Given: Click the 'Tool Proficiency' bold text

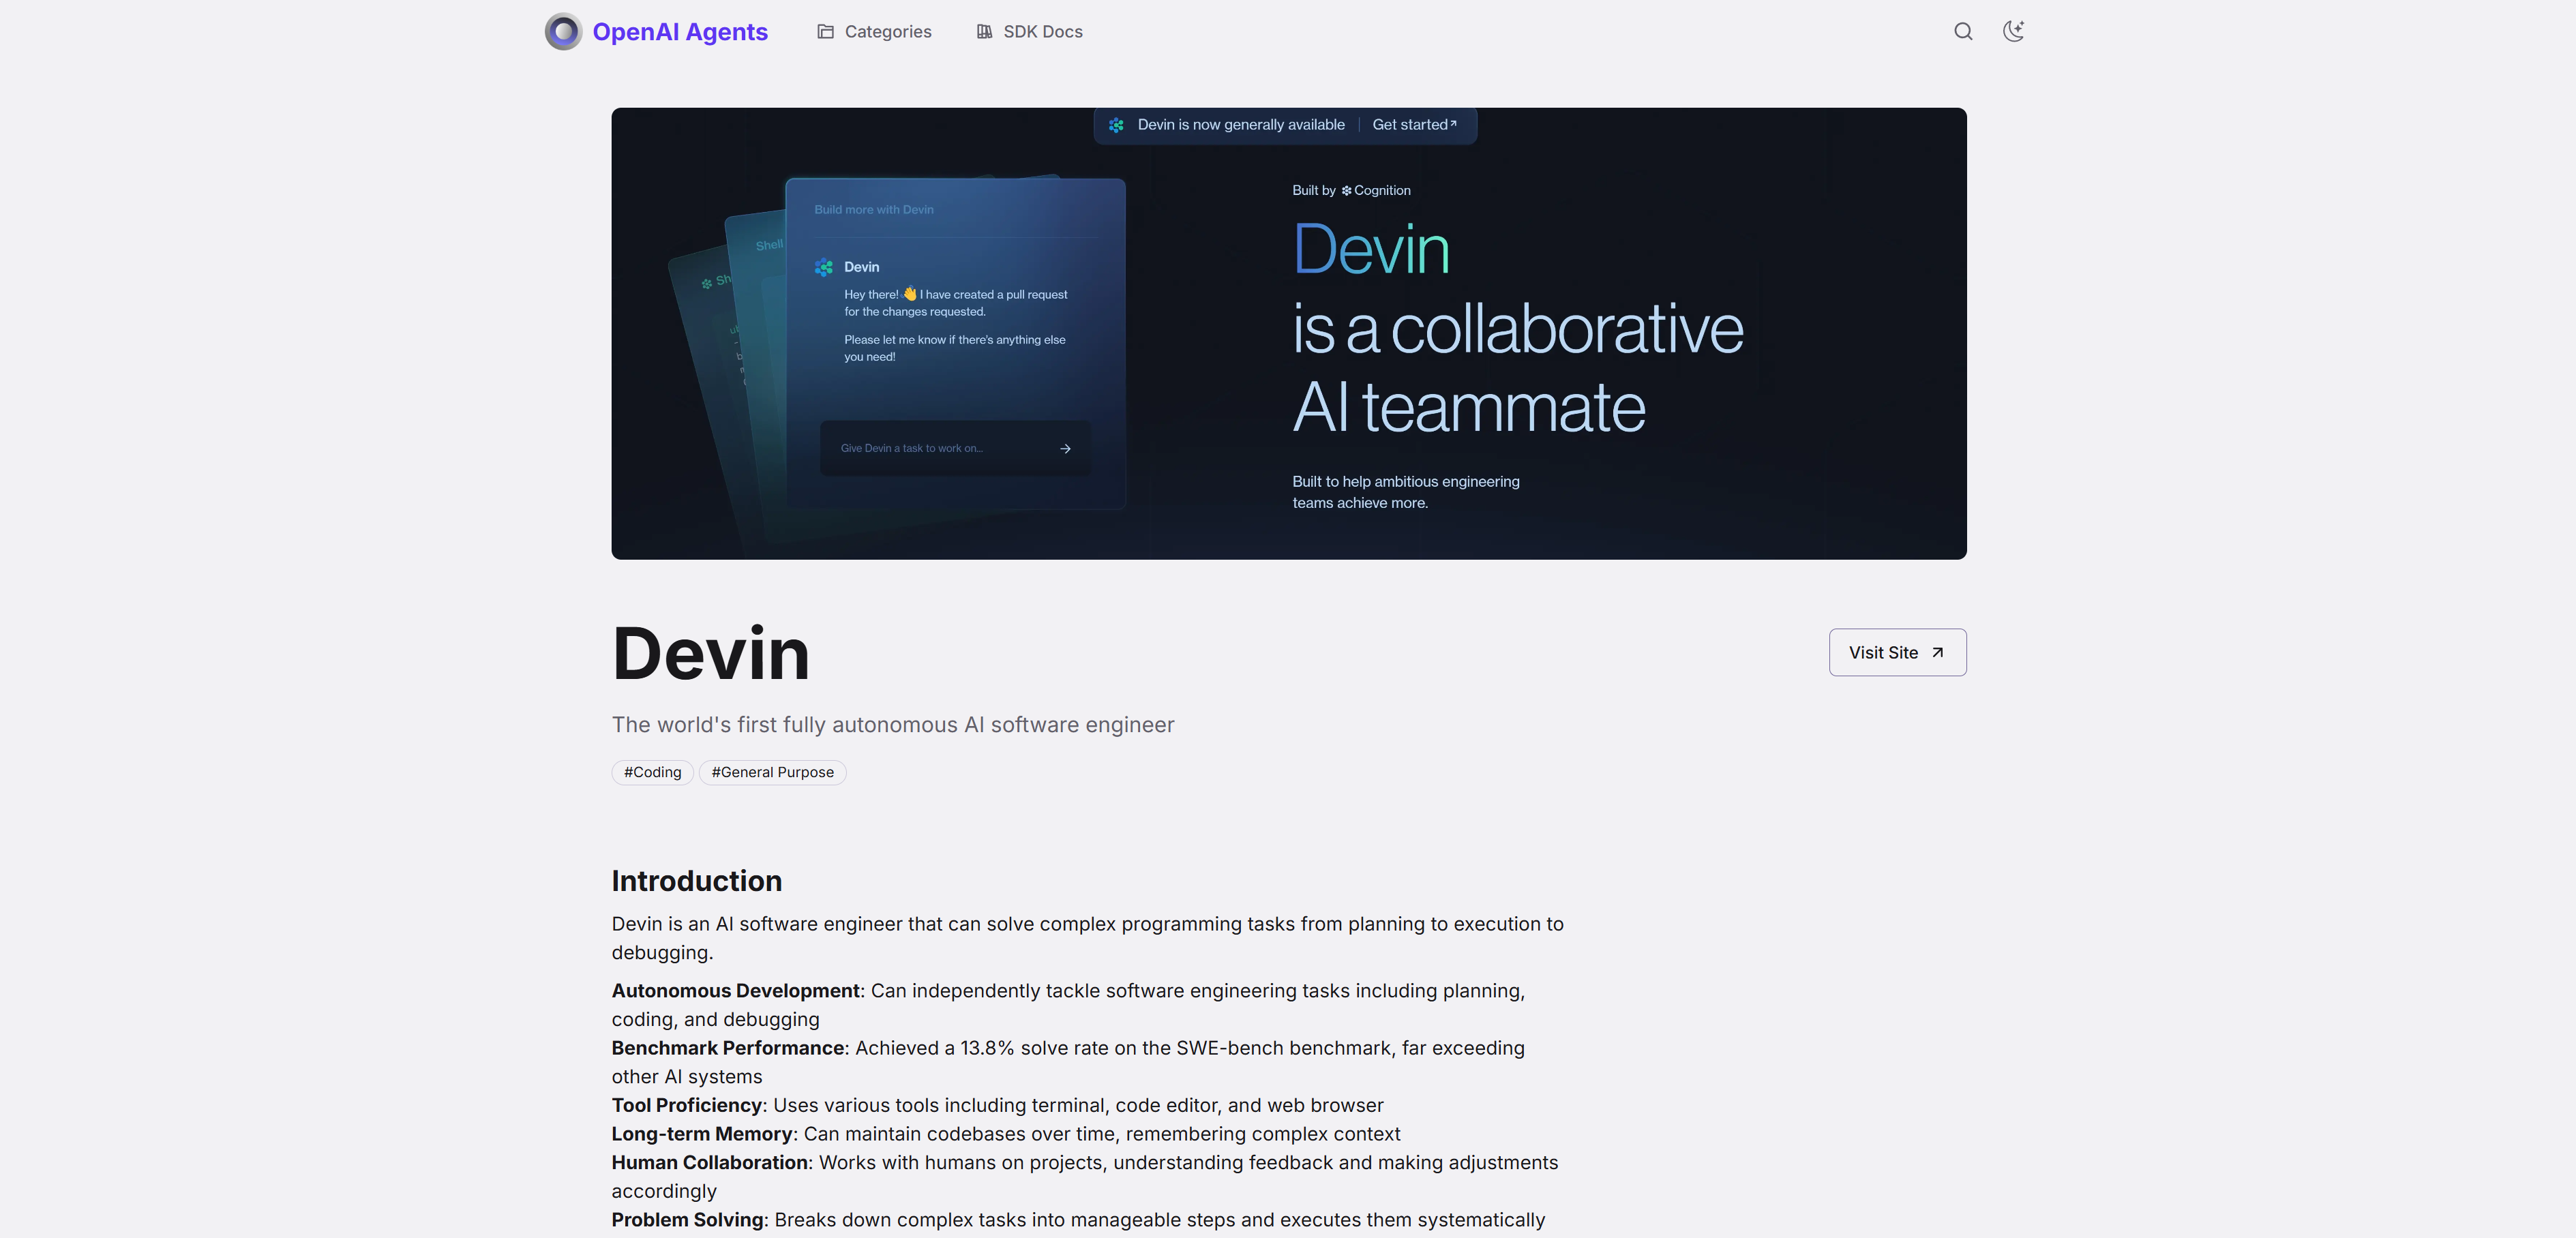Looking at the screenshot, I should 687,1105.
